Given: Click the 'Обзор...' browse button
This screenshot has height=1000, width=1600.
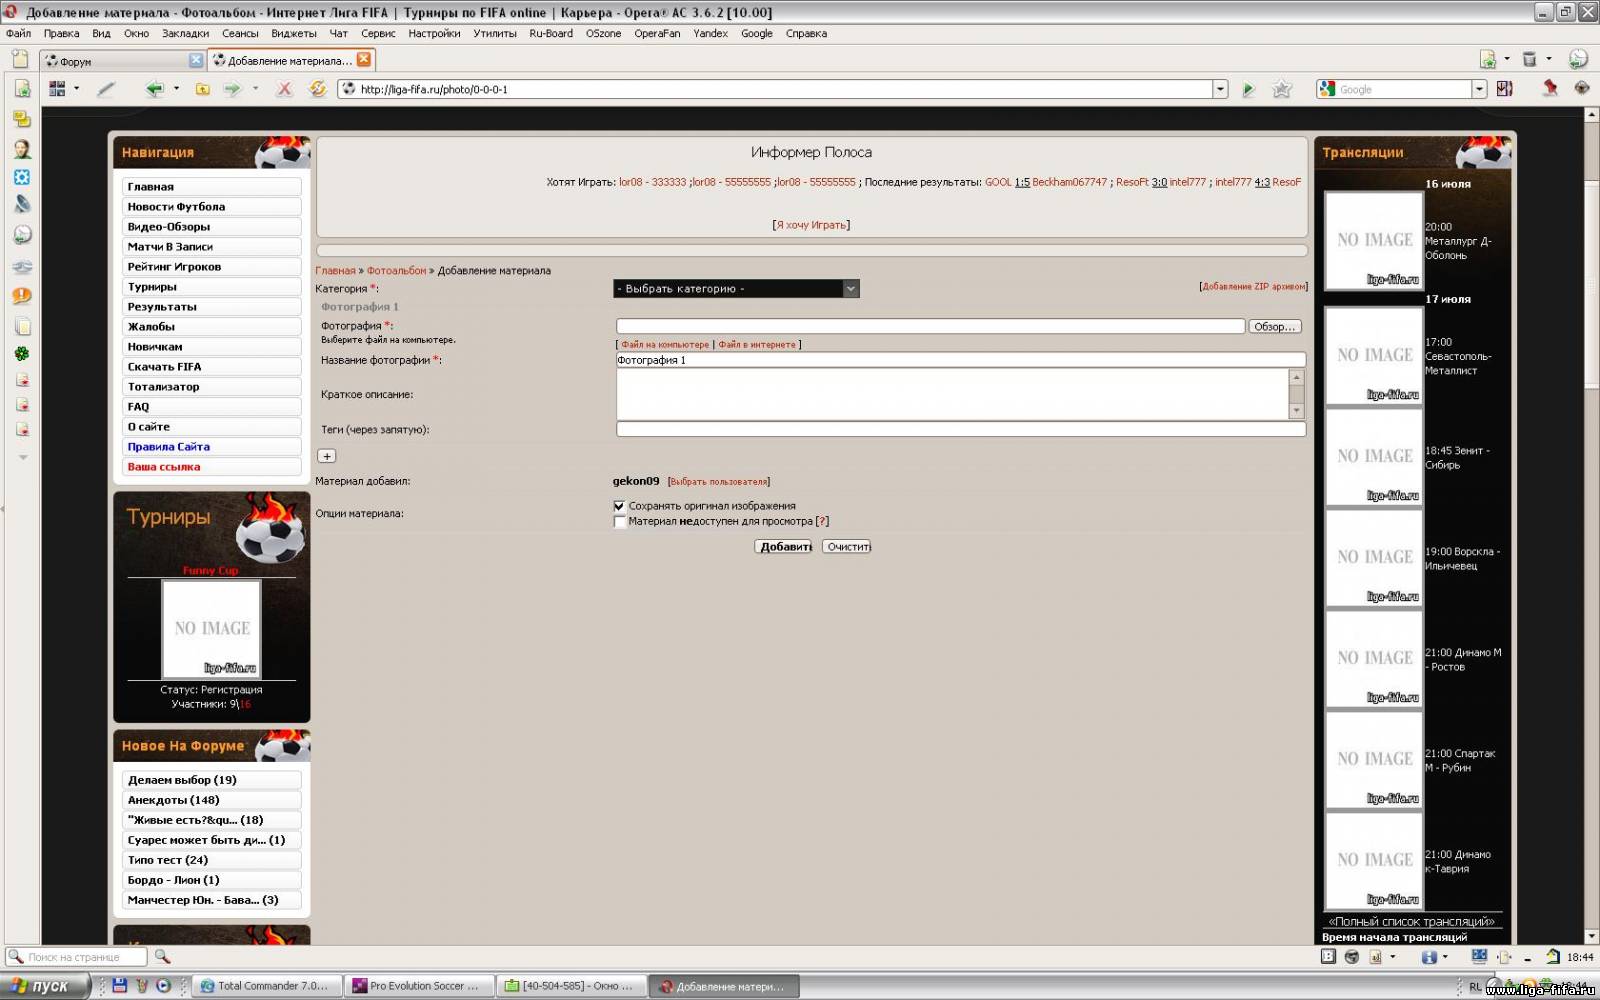Looking at the screenshot, I should click(1274, 327).
